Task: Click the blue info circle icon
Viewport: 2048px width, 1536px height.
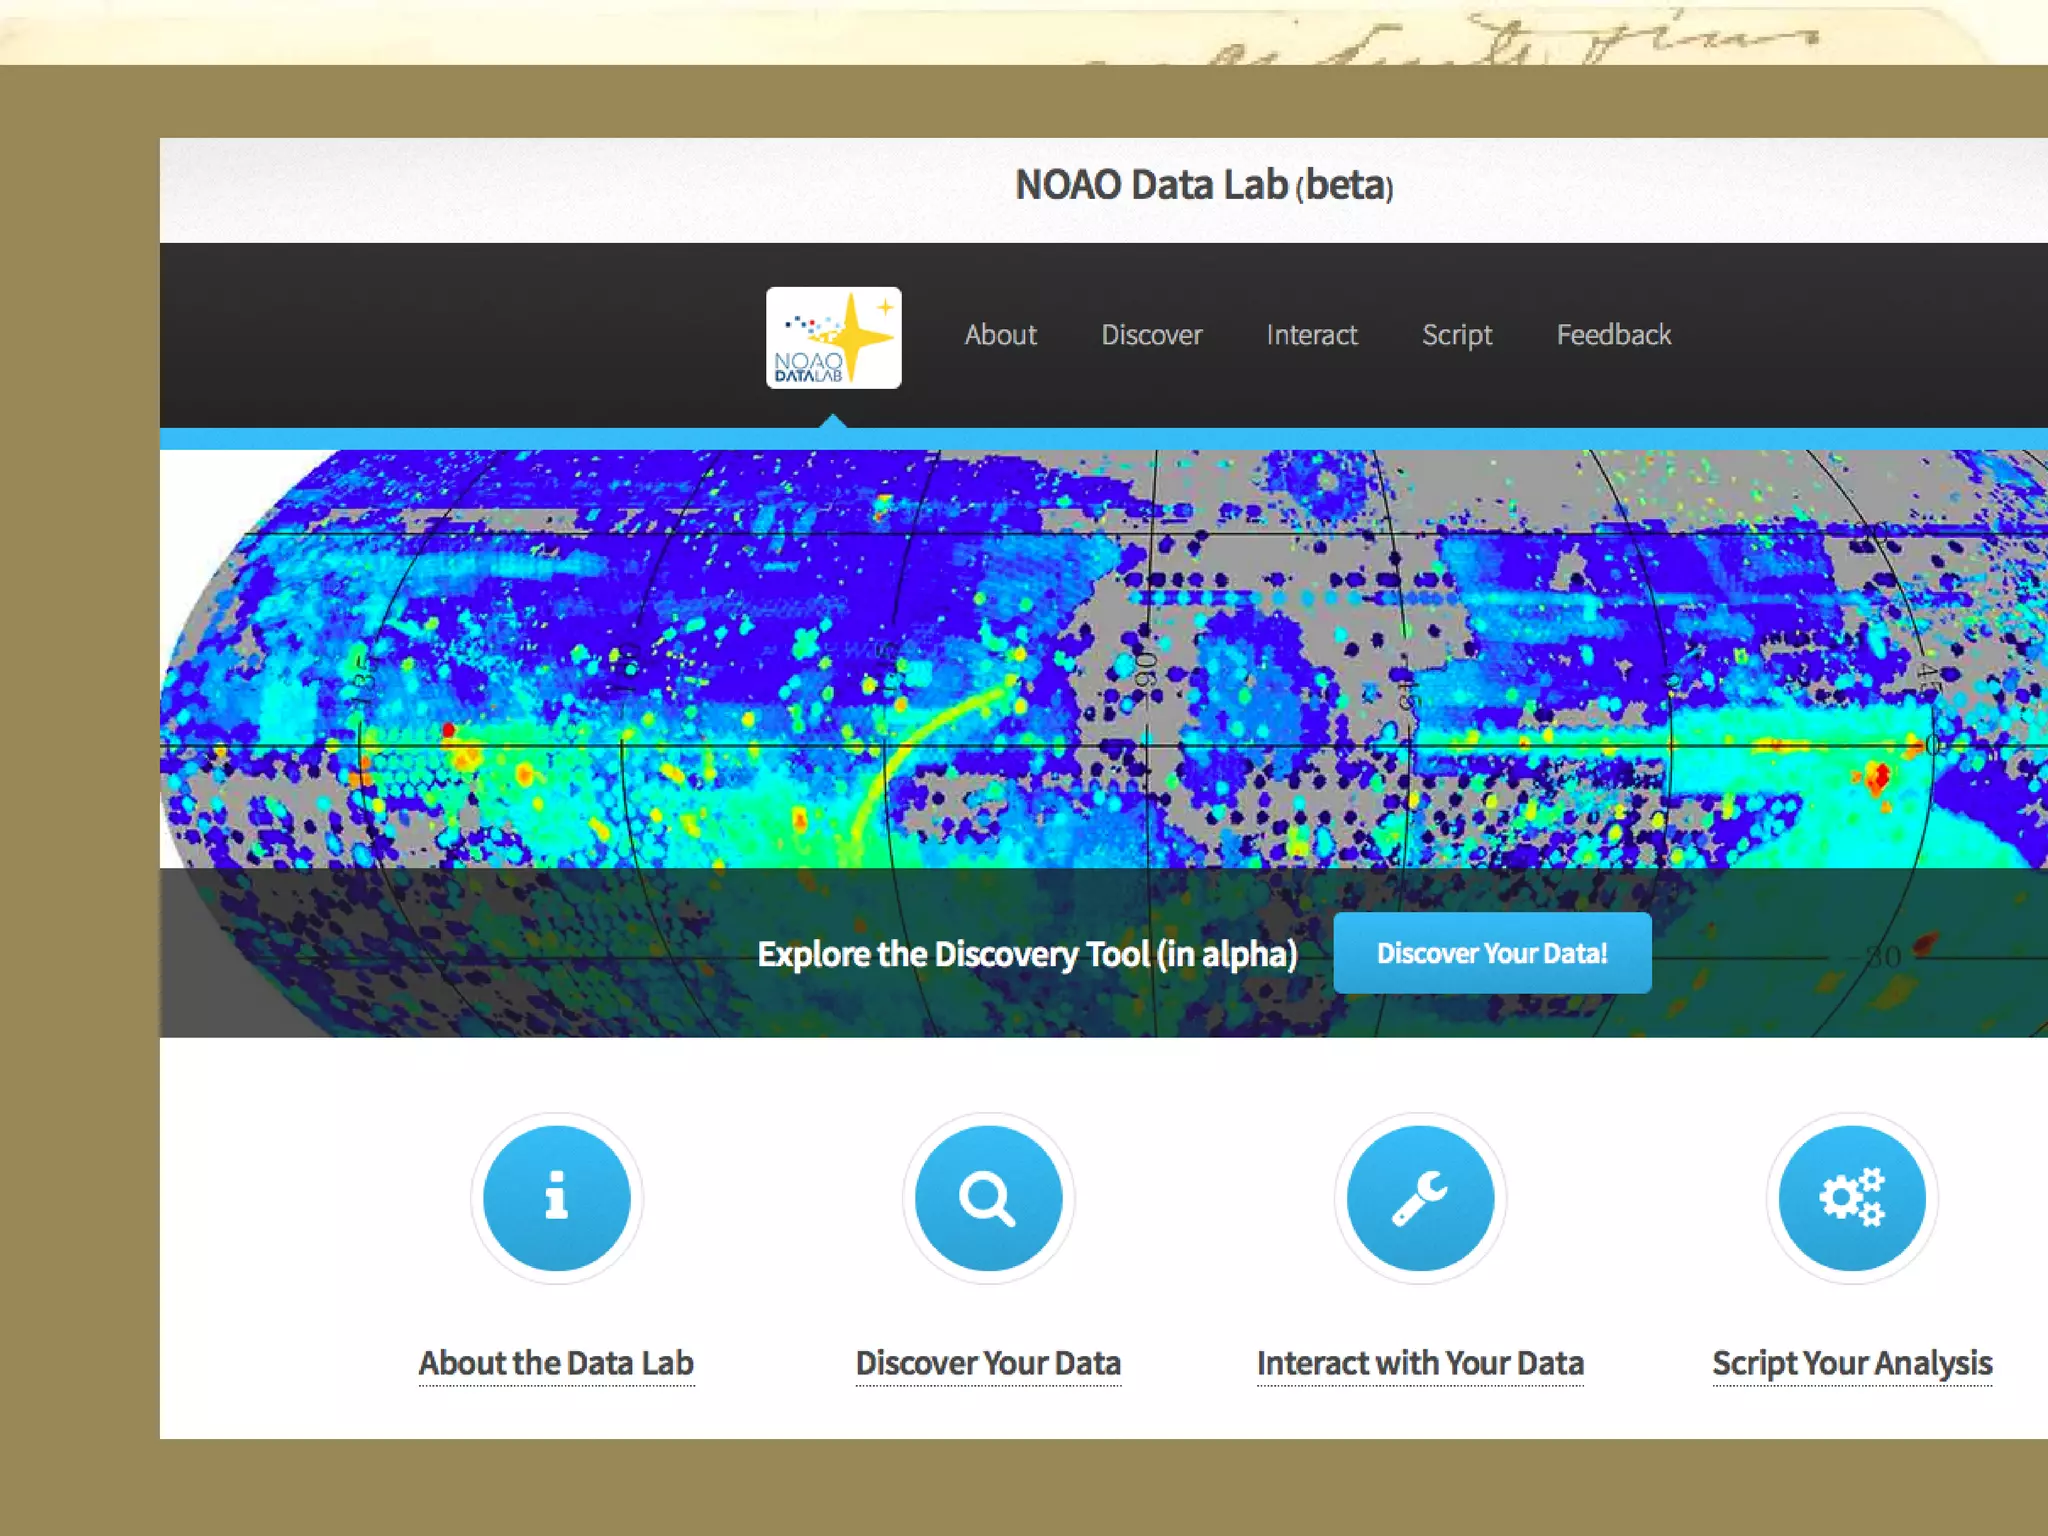Action: pyautogui.click(x=556, y=1197)
